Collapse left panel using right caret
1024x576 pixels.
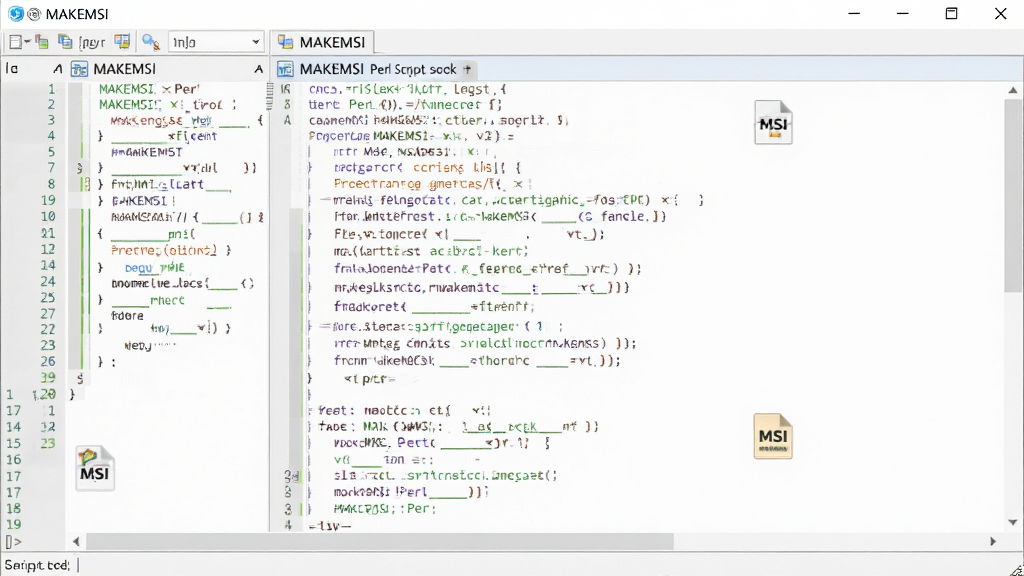259,69
